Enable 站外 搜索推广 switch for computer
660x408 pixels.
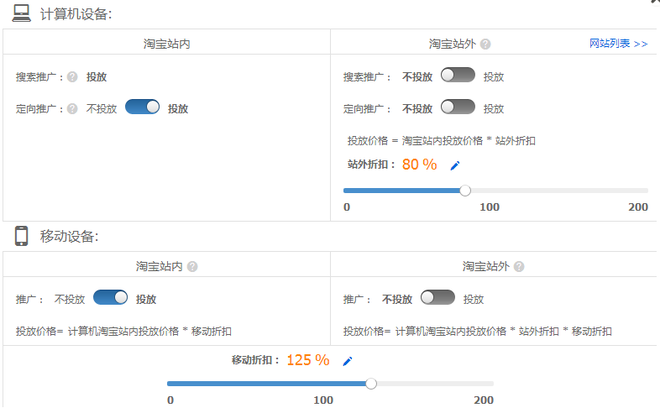(x=457, y=75)
